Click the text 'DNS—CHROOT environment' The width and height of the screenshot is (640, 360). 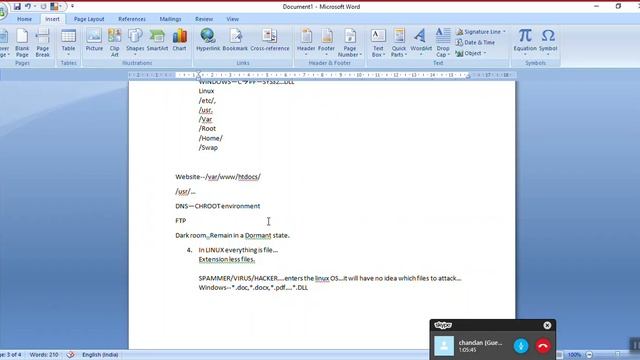click(x=218, y=206)
